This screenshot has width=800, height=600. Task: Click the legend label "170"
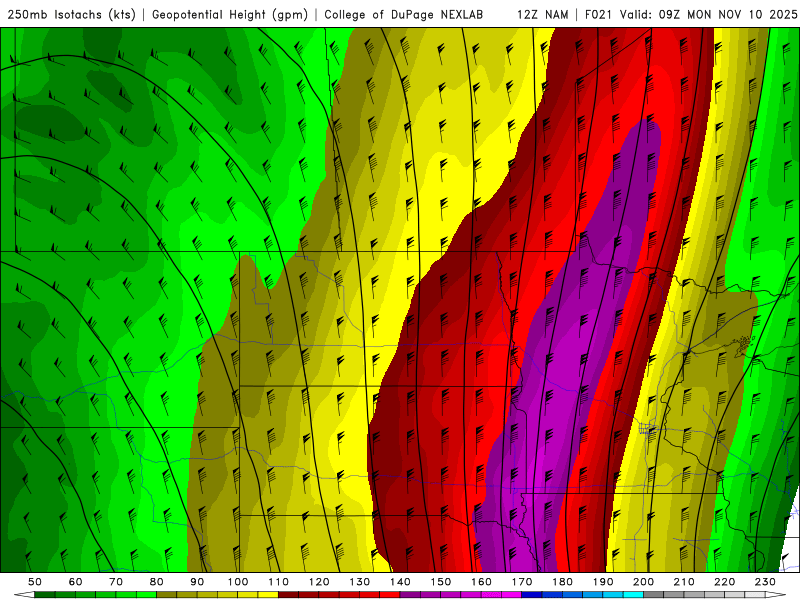(522, 582)
